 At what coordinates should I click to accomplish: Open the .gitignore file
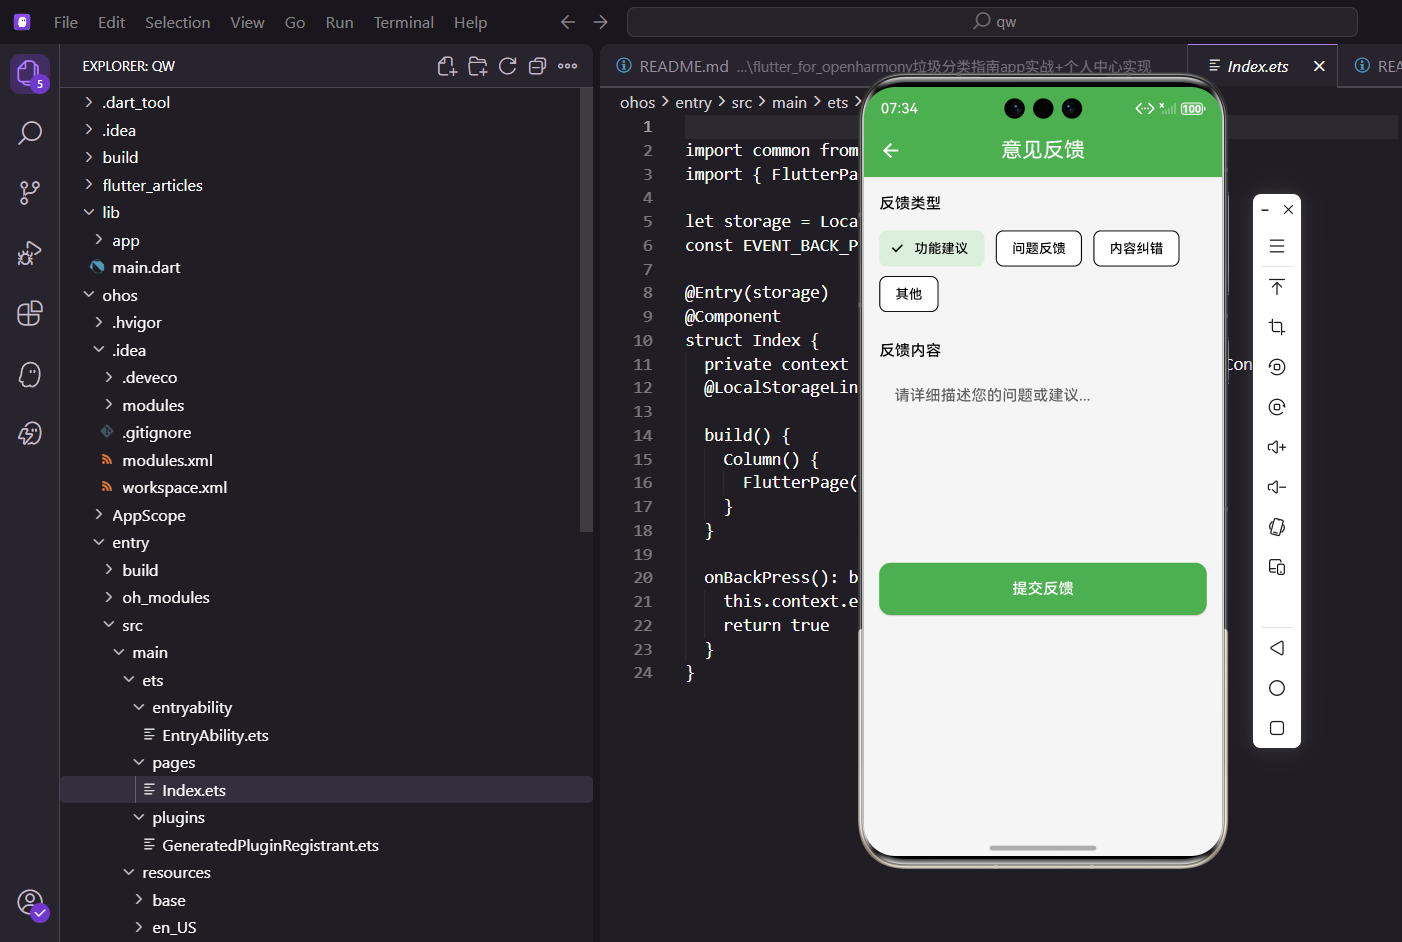click(x=156, y=432)
